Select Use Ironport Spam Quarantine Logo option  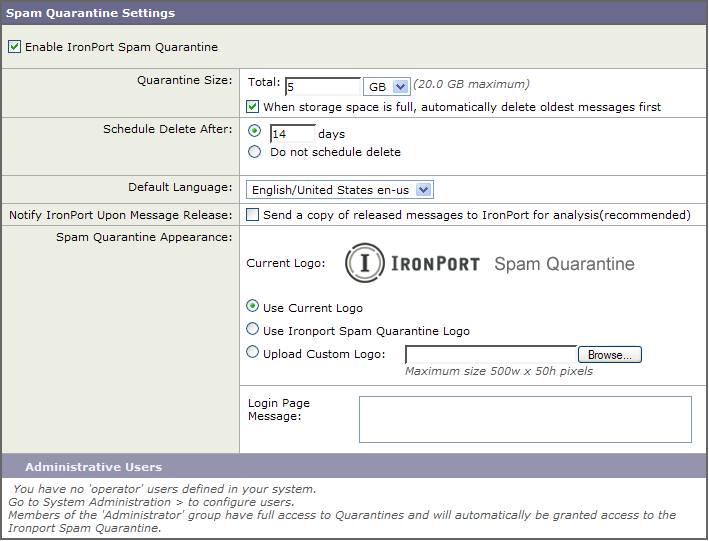pos(252,329)
